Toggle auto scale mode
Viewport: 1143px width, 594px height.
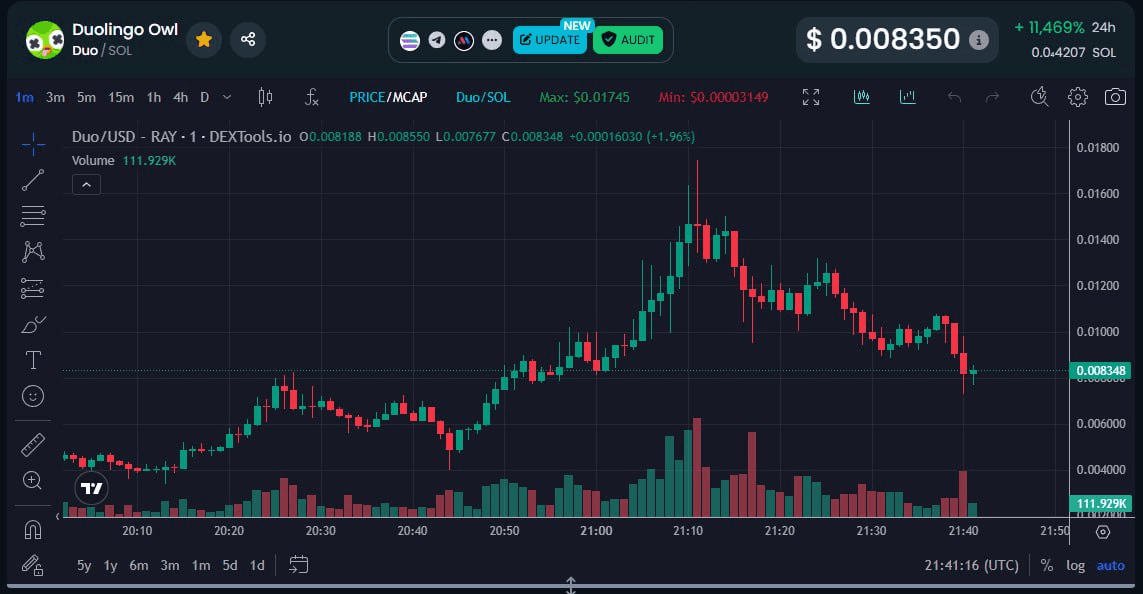tap(1110, 565)
